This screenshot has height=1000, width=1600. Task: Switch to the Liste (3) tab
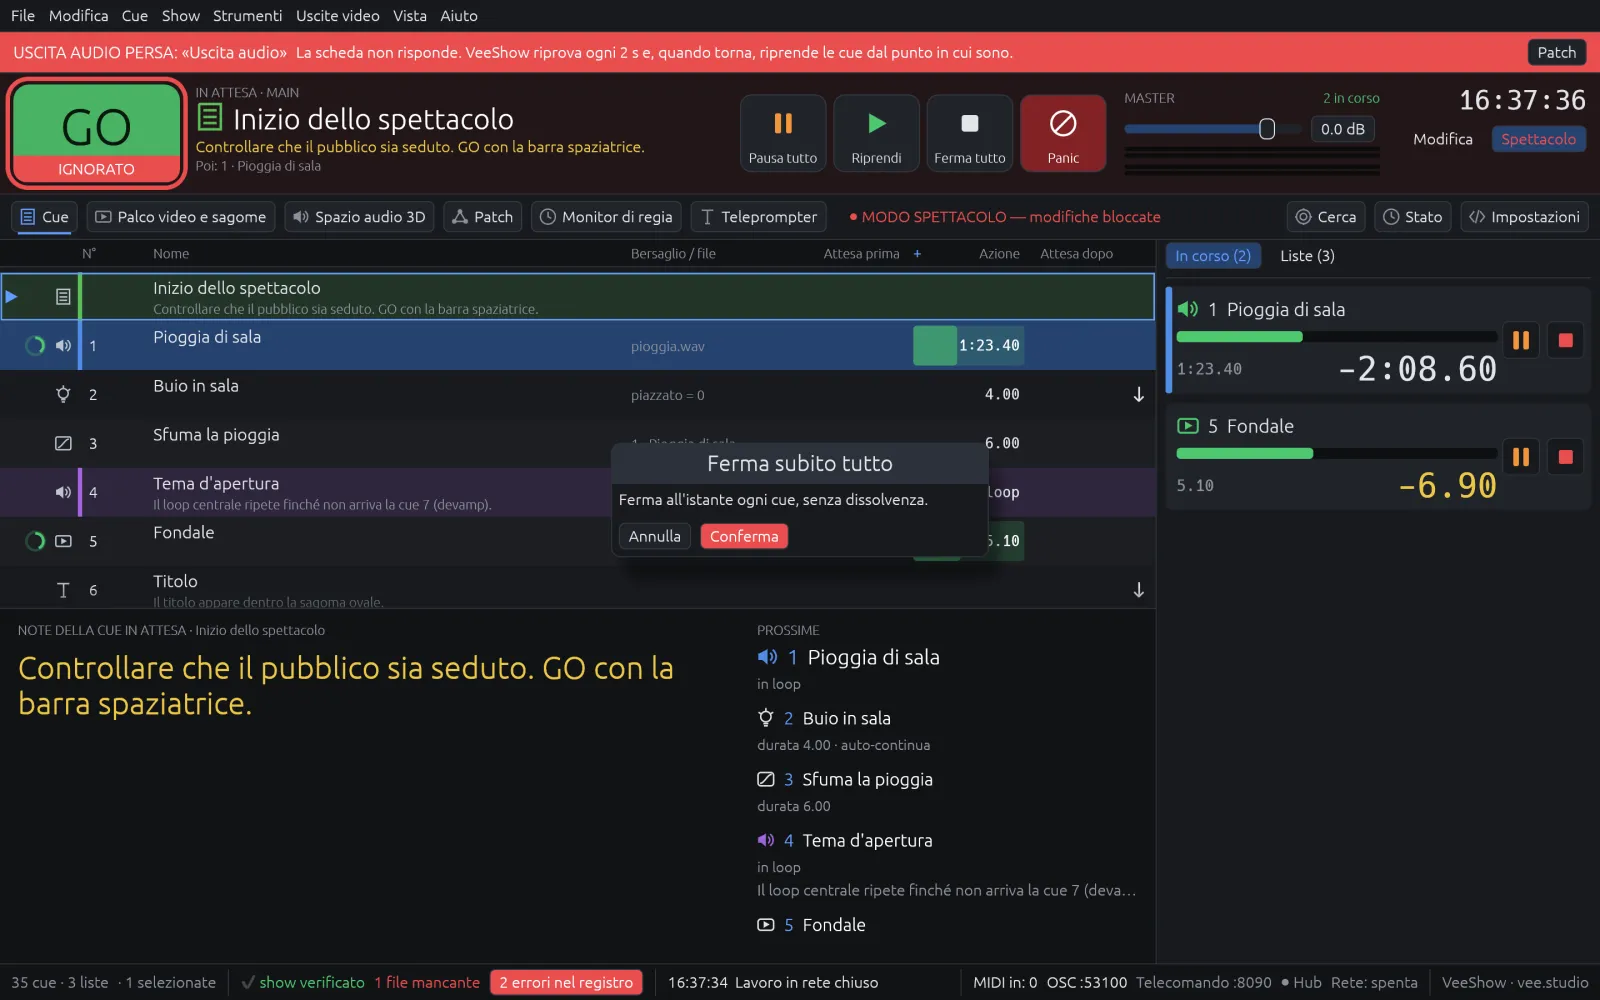[x=1307, y=256]
